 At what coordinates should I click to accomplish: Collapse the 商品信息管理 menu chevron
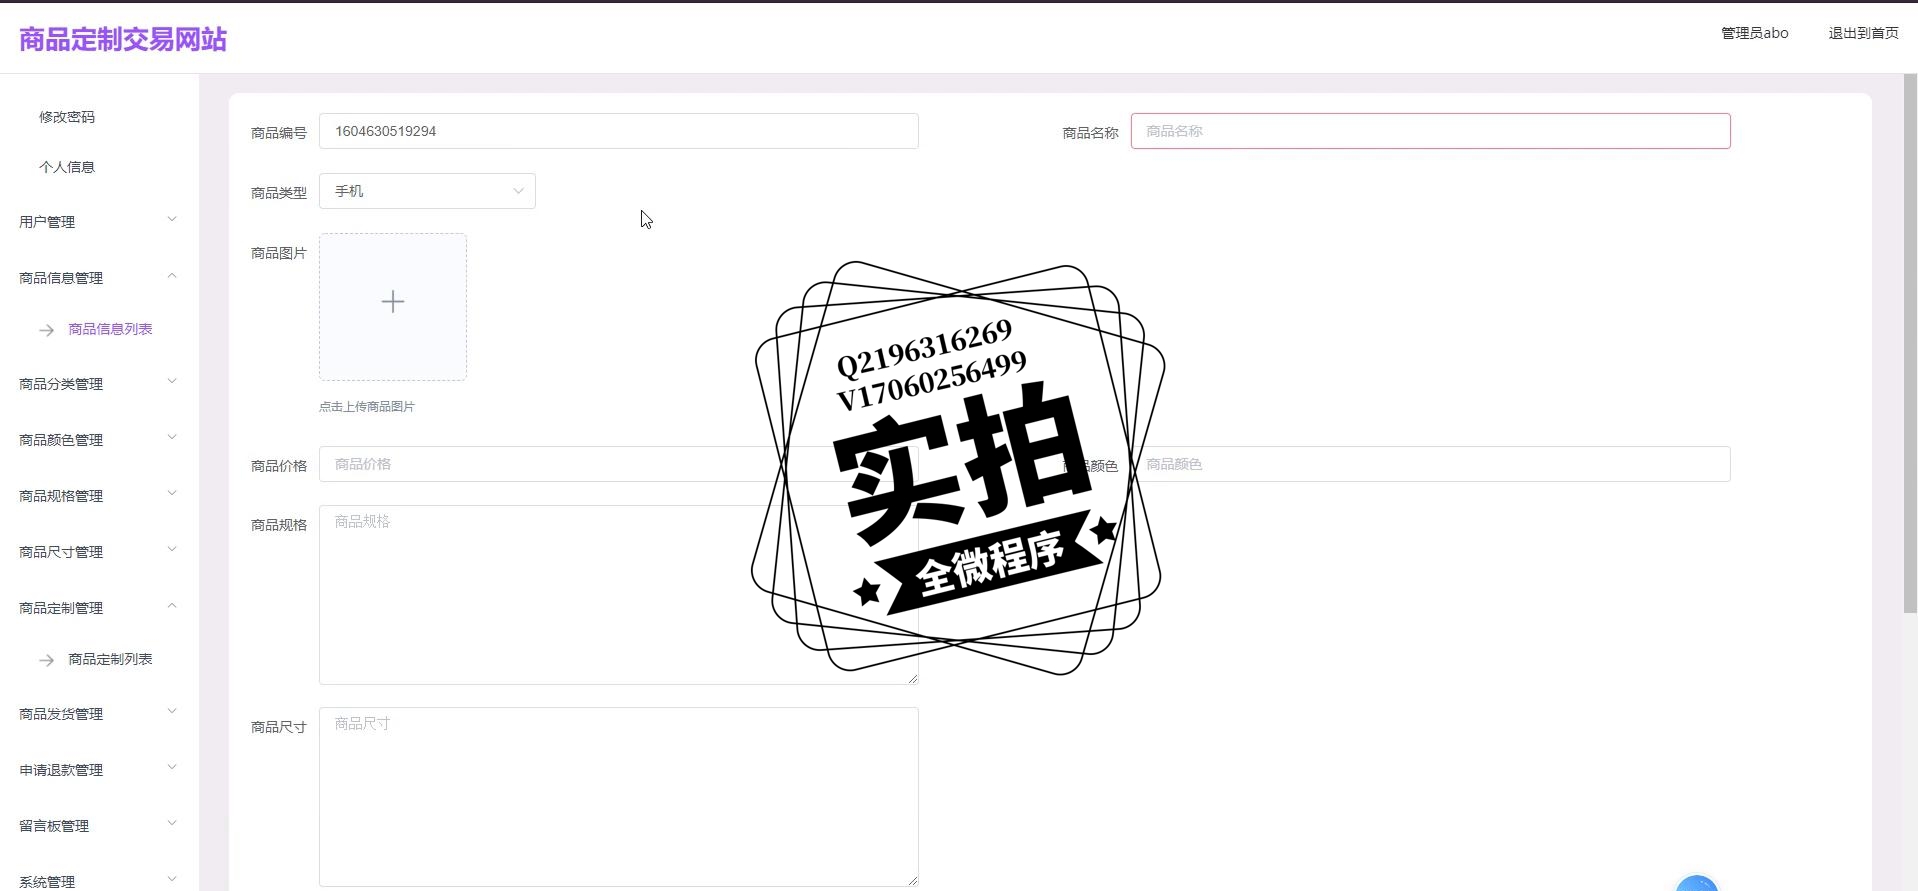tap(172, 275)
